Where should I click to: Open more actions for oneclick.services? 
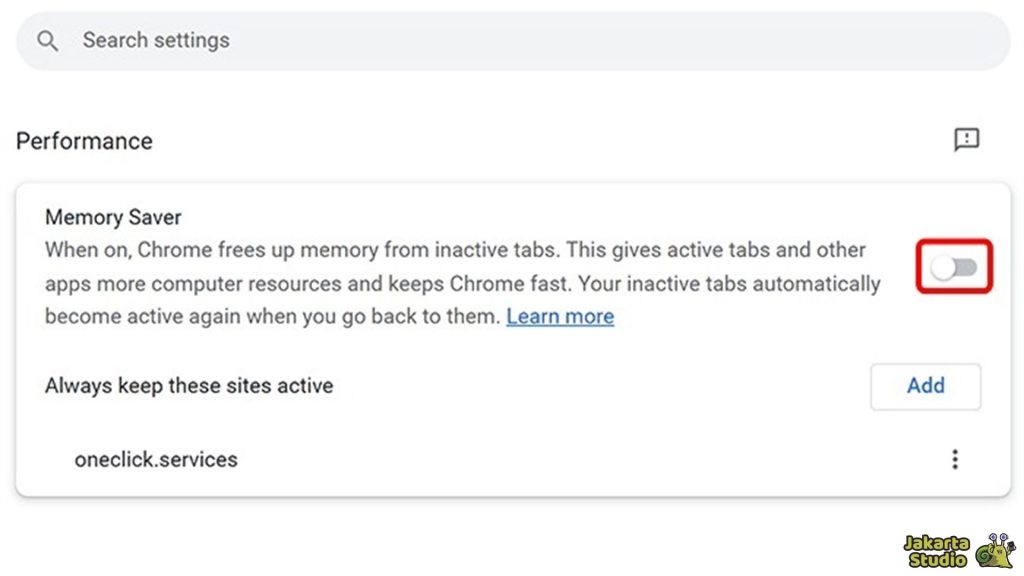click(955, 459)
